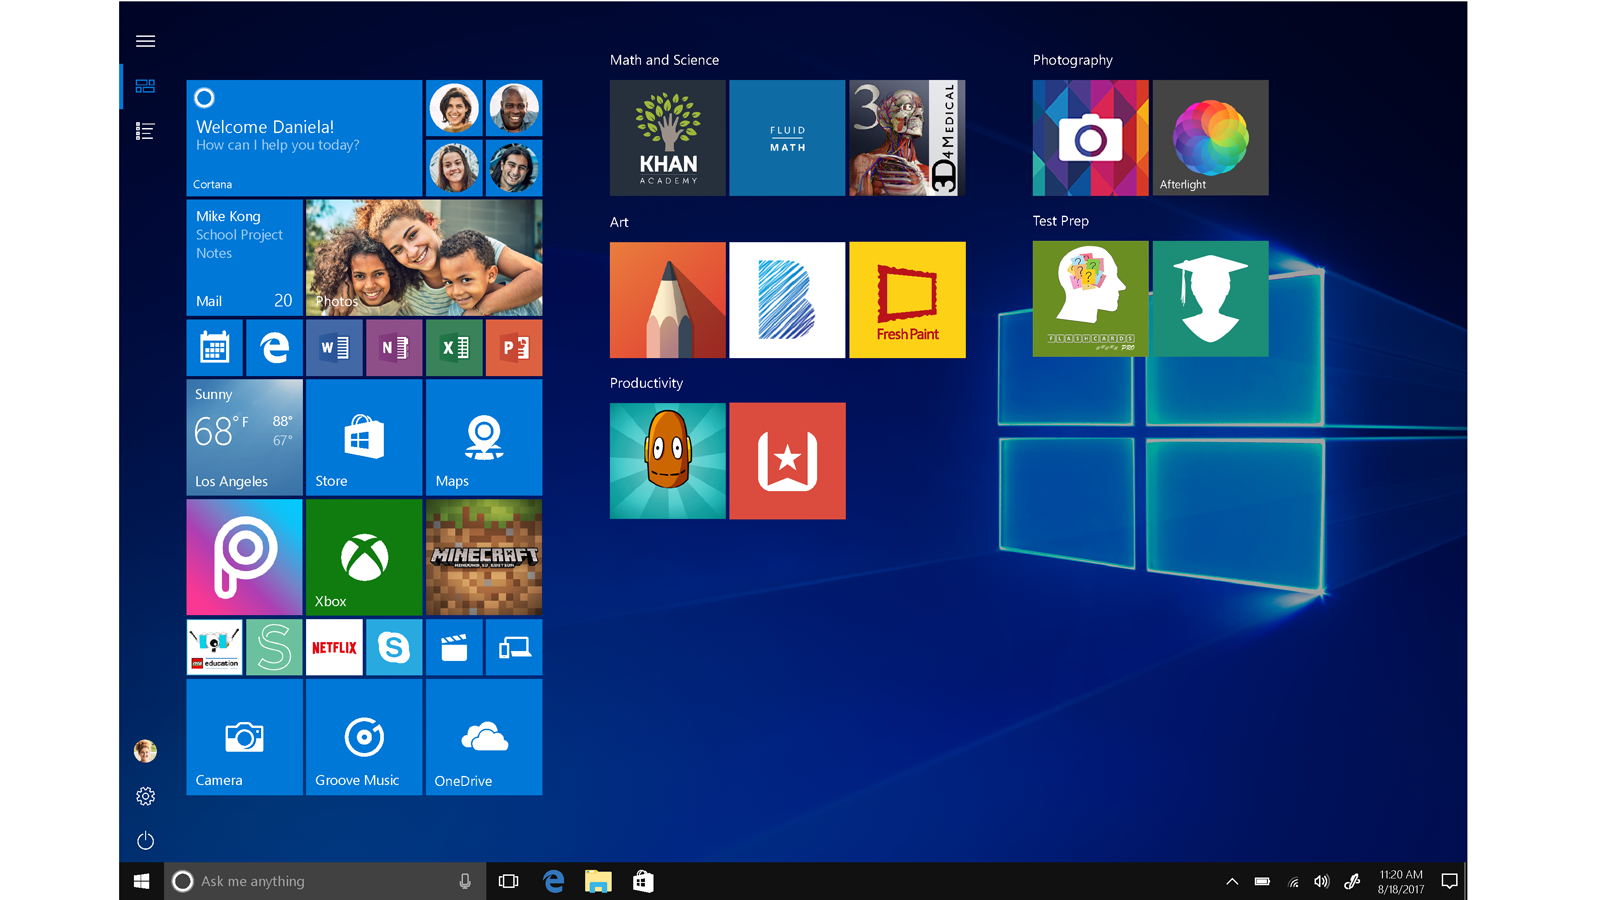1600x900 pixels.
Task: Open the Skype tile
Action: click(394, 647)
